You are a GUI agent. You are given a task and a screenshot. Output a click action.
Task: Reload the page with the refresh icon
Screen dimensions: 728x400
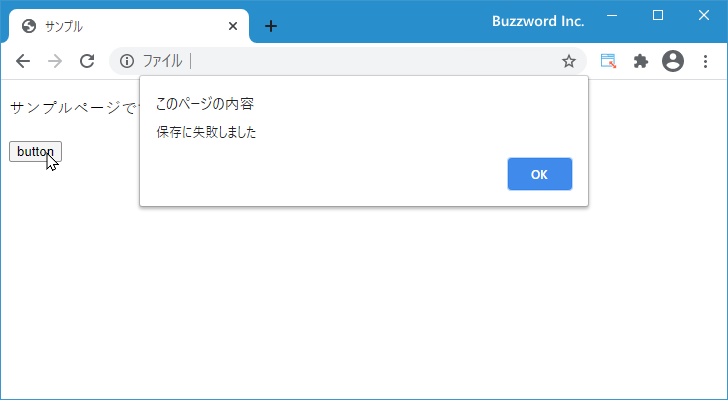pyautogui.click(x=87, y=61)
